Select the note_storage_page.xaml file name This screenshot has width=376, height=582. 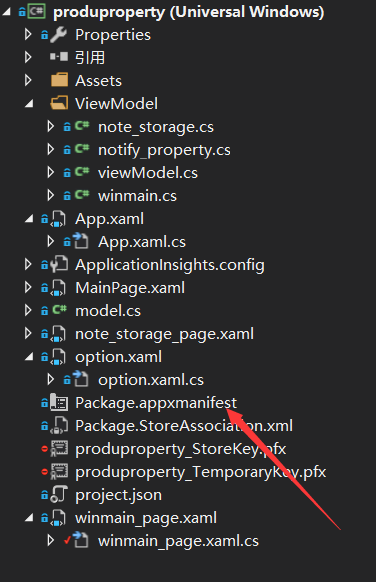164,334
